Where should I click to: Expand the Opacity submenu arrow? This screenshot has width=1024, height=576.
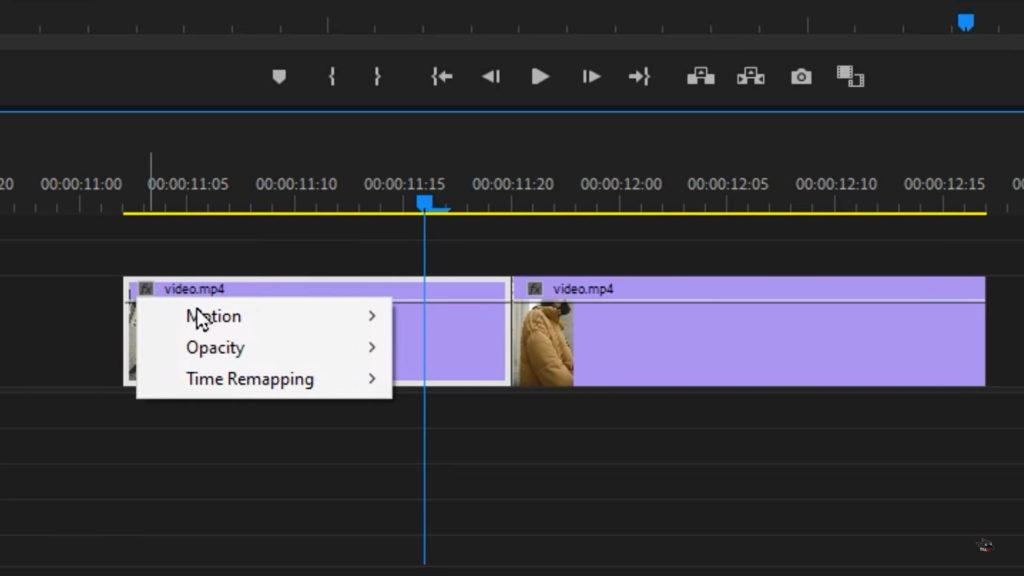(372, 347)
